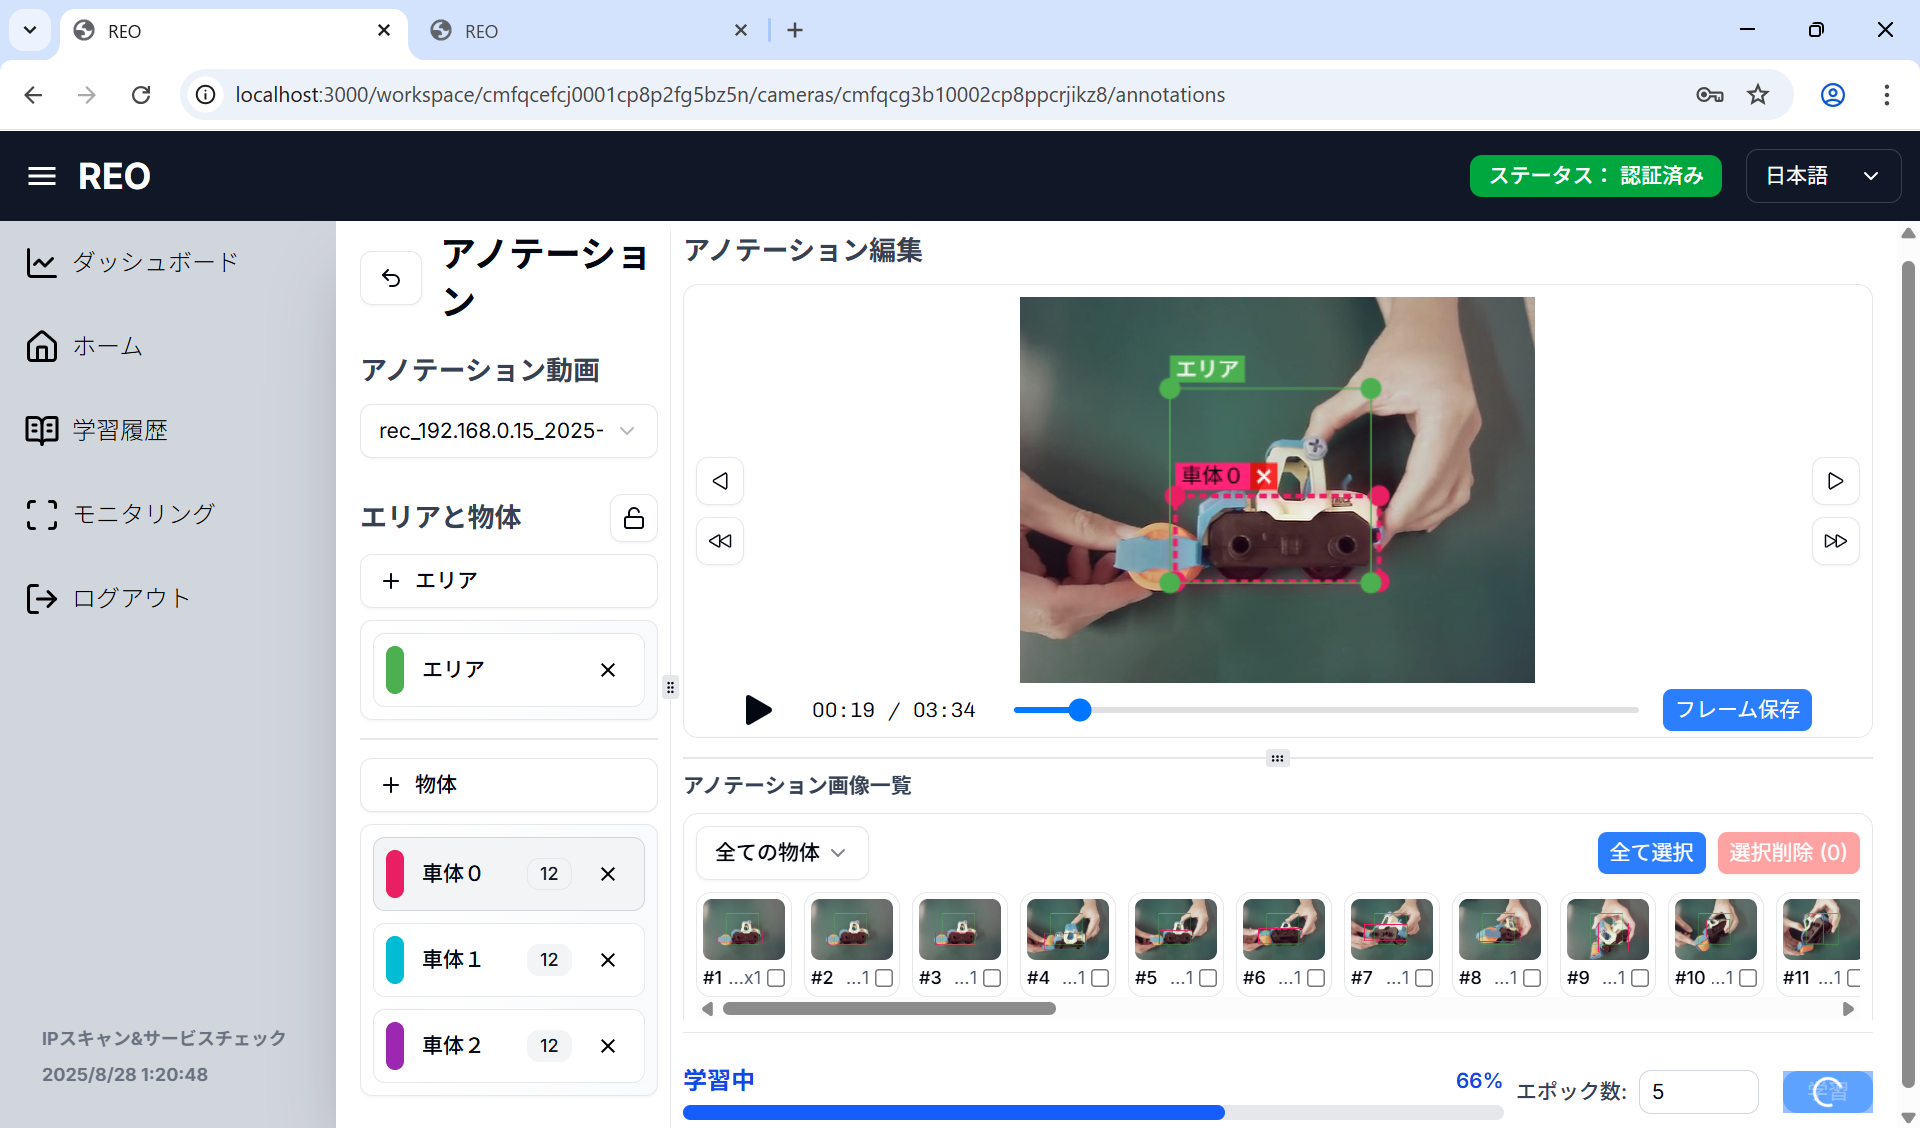Delete 車体 0 box with red X
The image size is (1920, 1128).
1264,476
